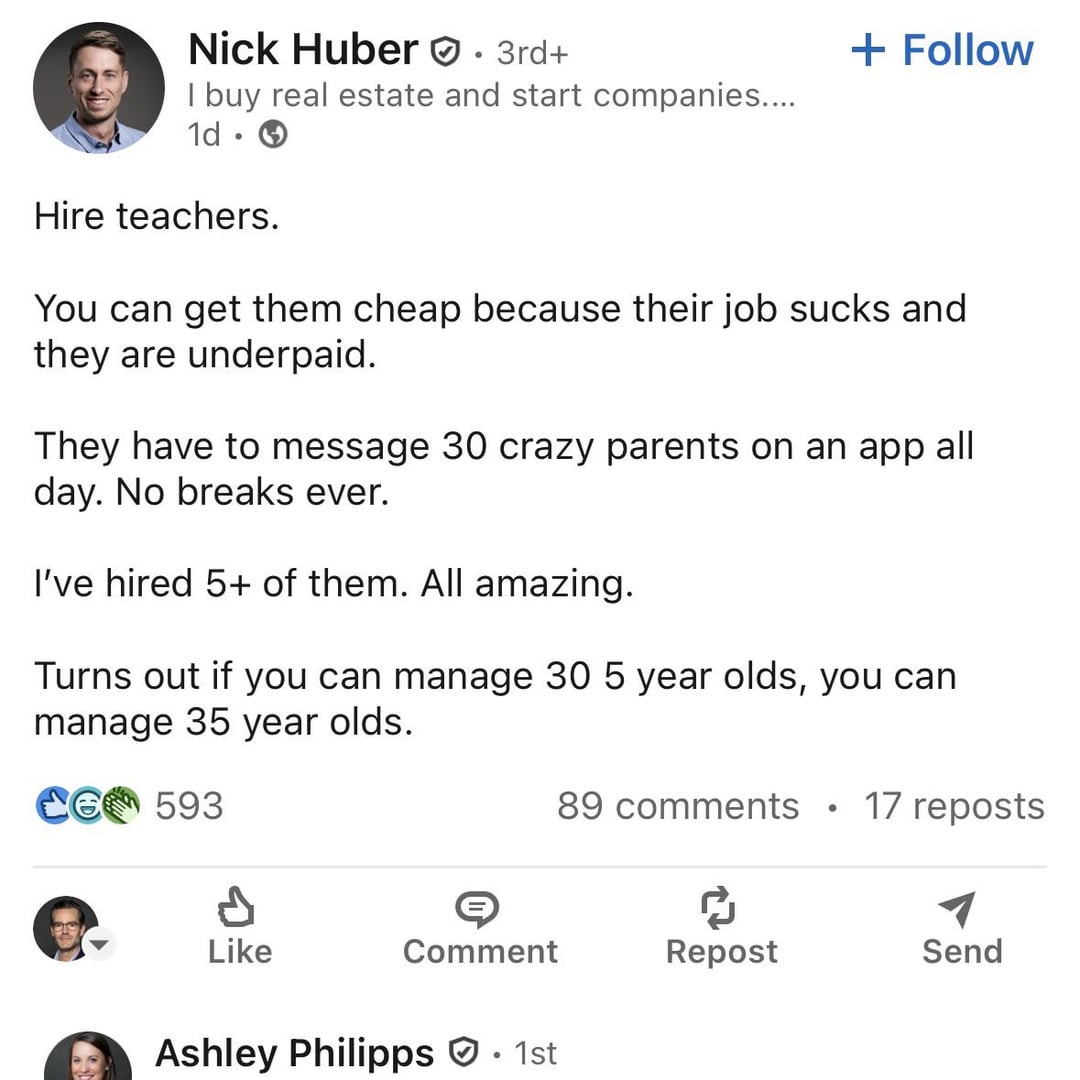
Task: Click your own small profile avatar
Action: pyautogui.click(x=65, y=928)
